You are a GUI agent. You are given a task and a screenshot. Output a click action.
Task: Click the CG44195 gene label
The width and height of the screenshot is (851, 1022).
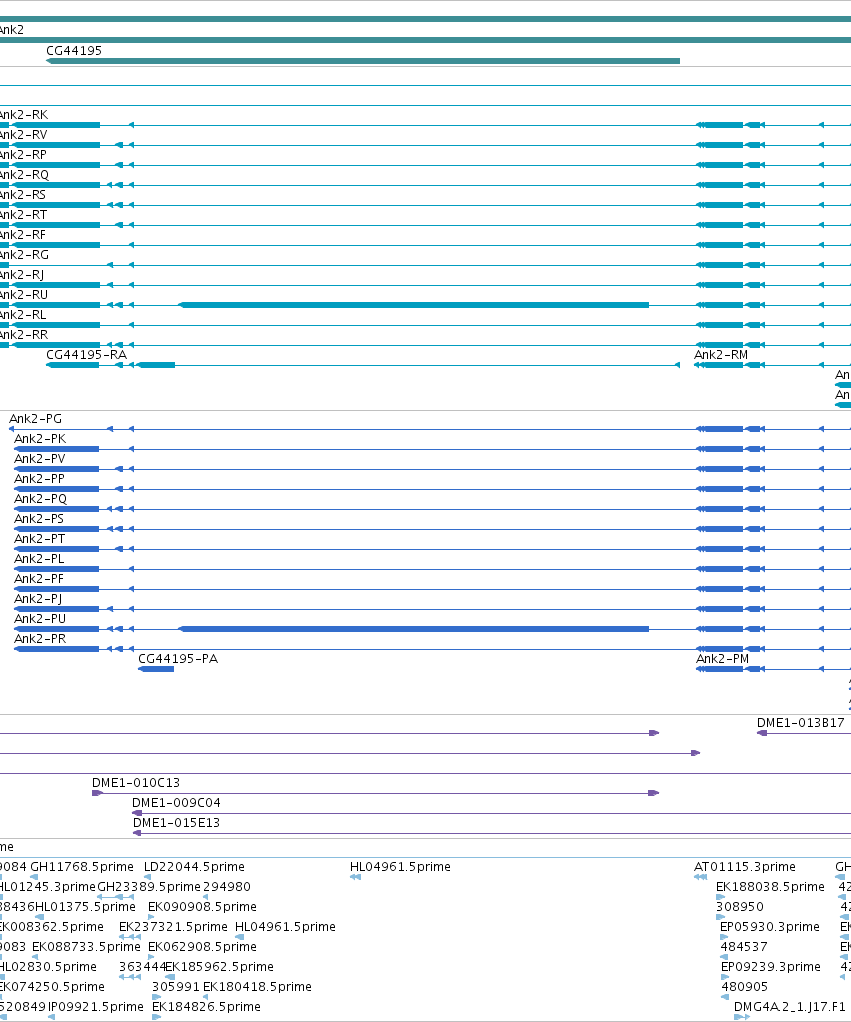[74, 51]
